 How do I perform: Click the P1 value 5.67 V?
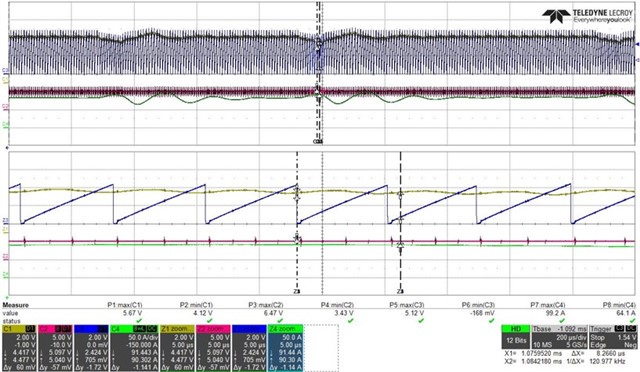[132, 313]
